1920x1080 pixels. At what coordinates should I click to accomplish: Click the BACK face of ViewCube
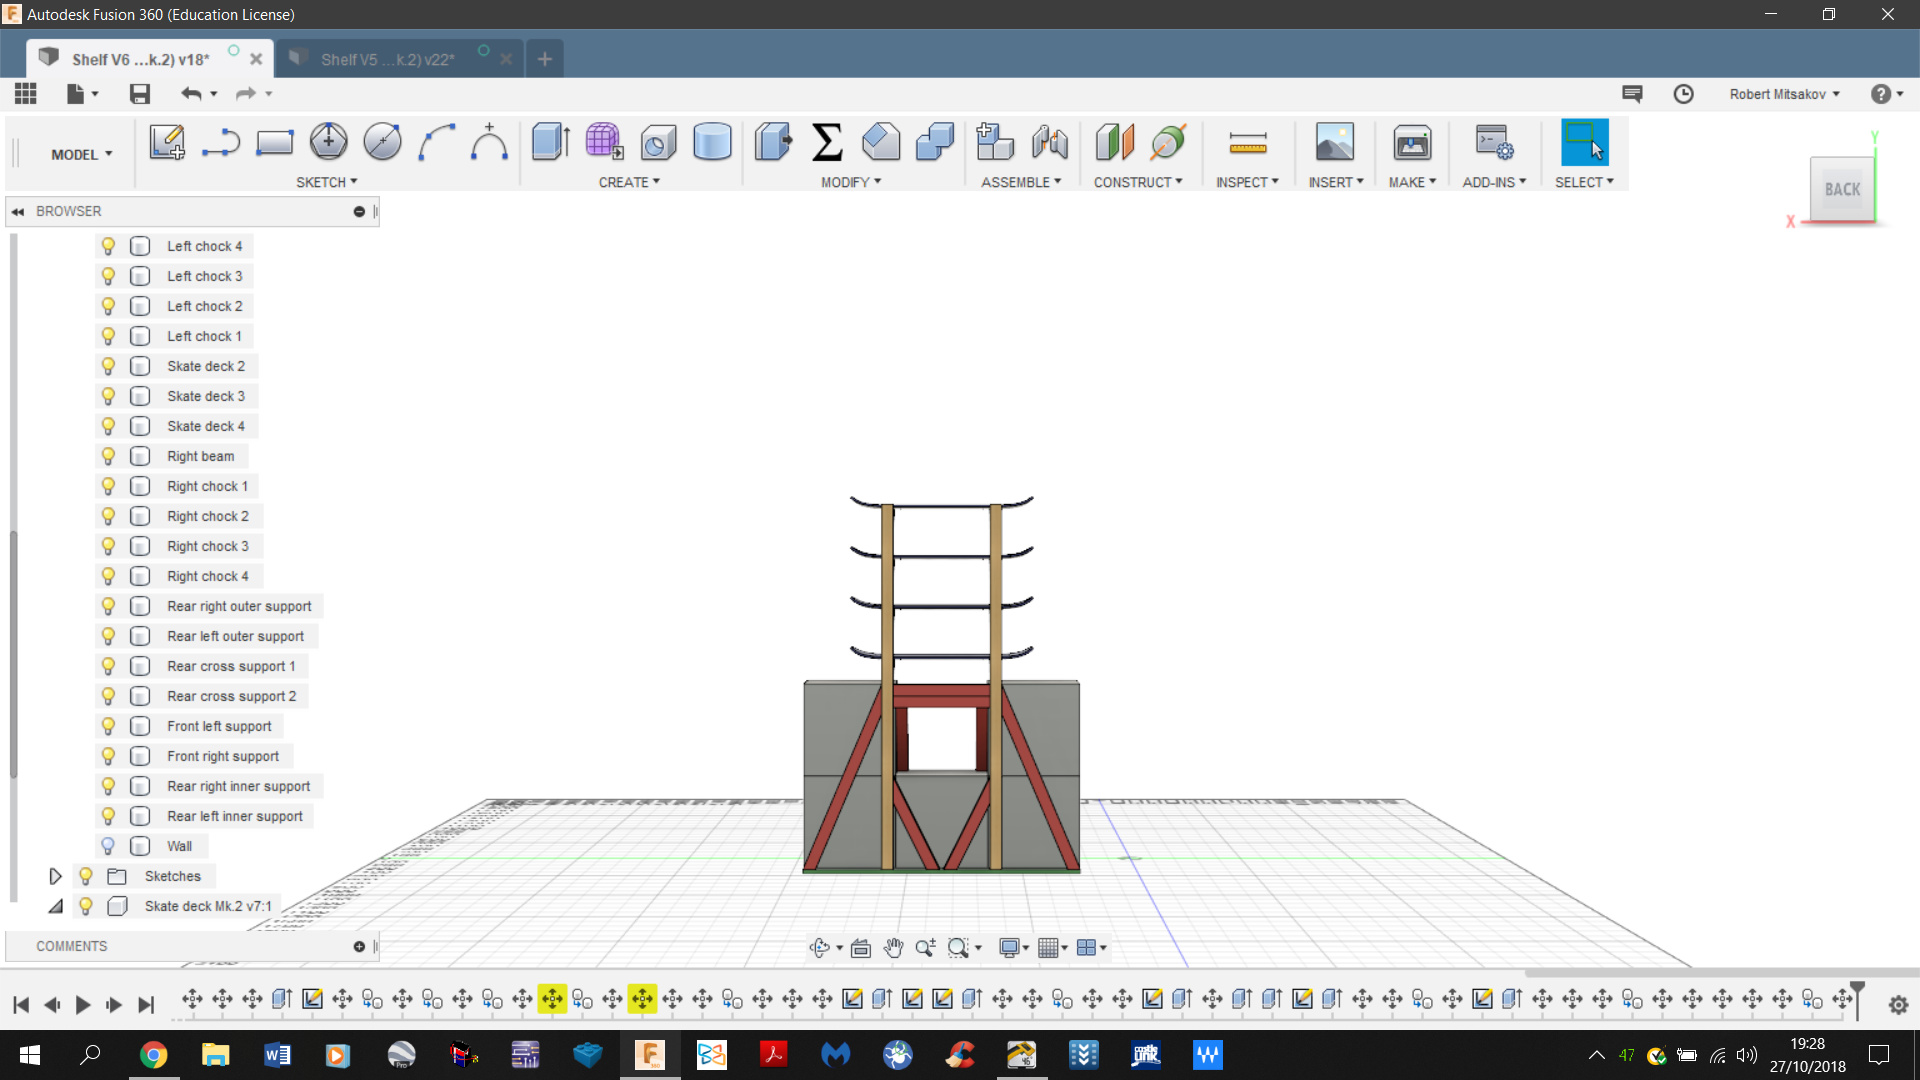(x=1842, y=189)
